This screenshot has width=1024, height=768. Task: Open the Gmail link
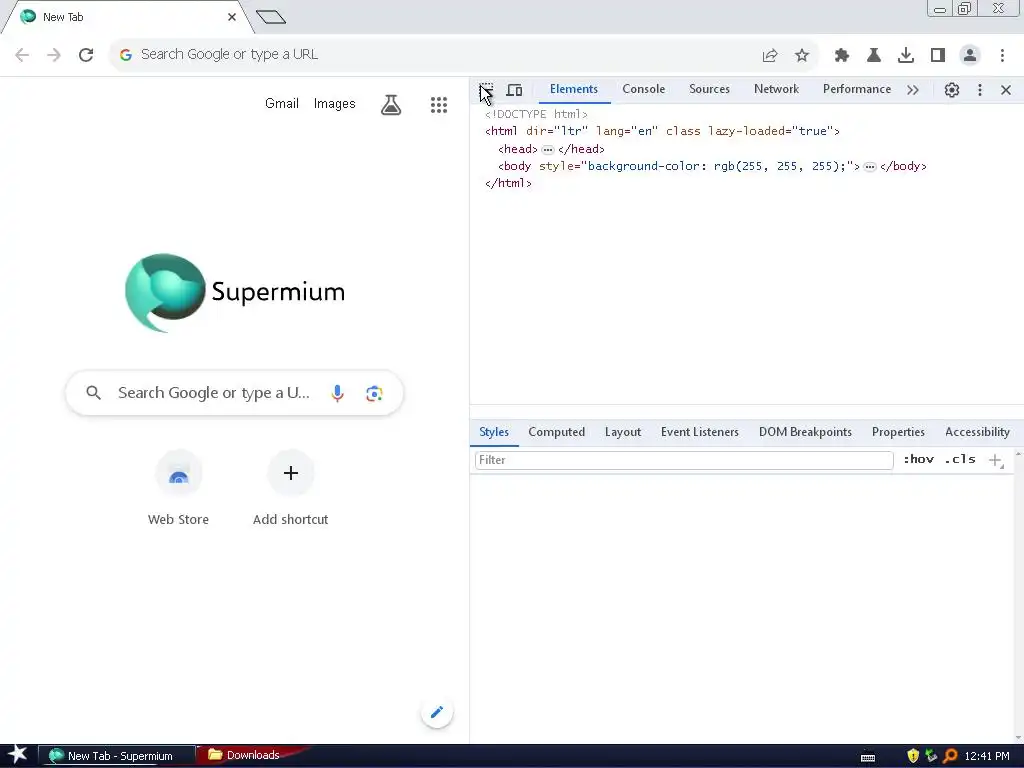(281, 104)
